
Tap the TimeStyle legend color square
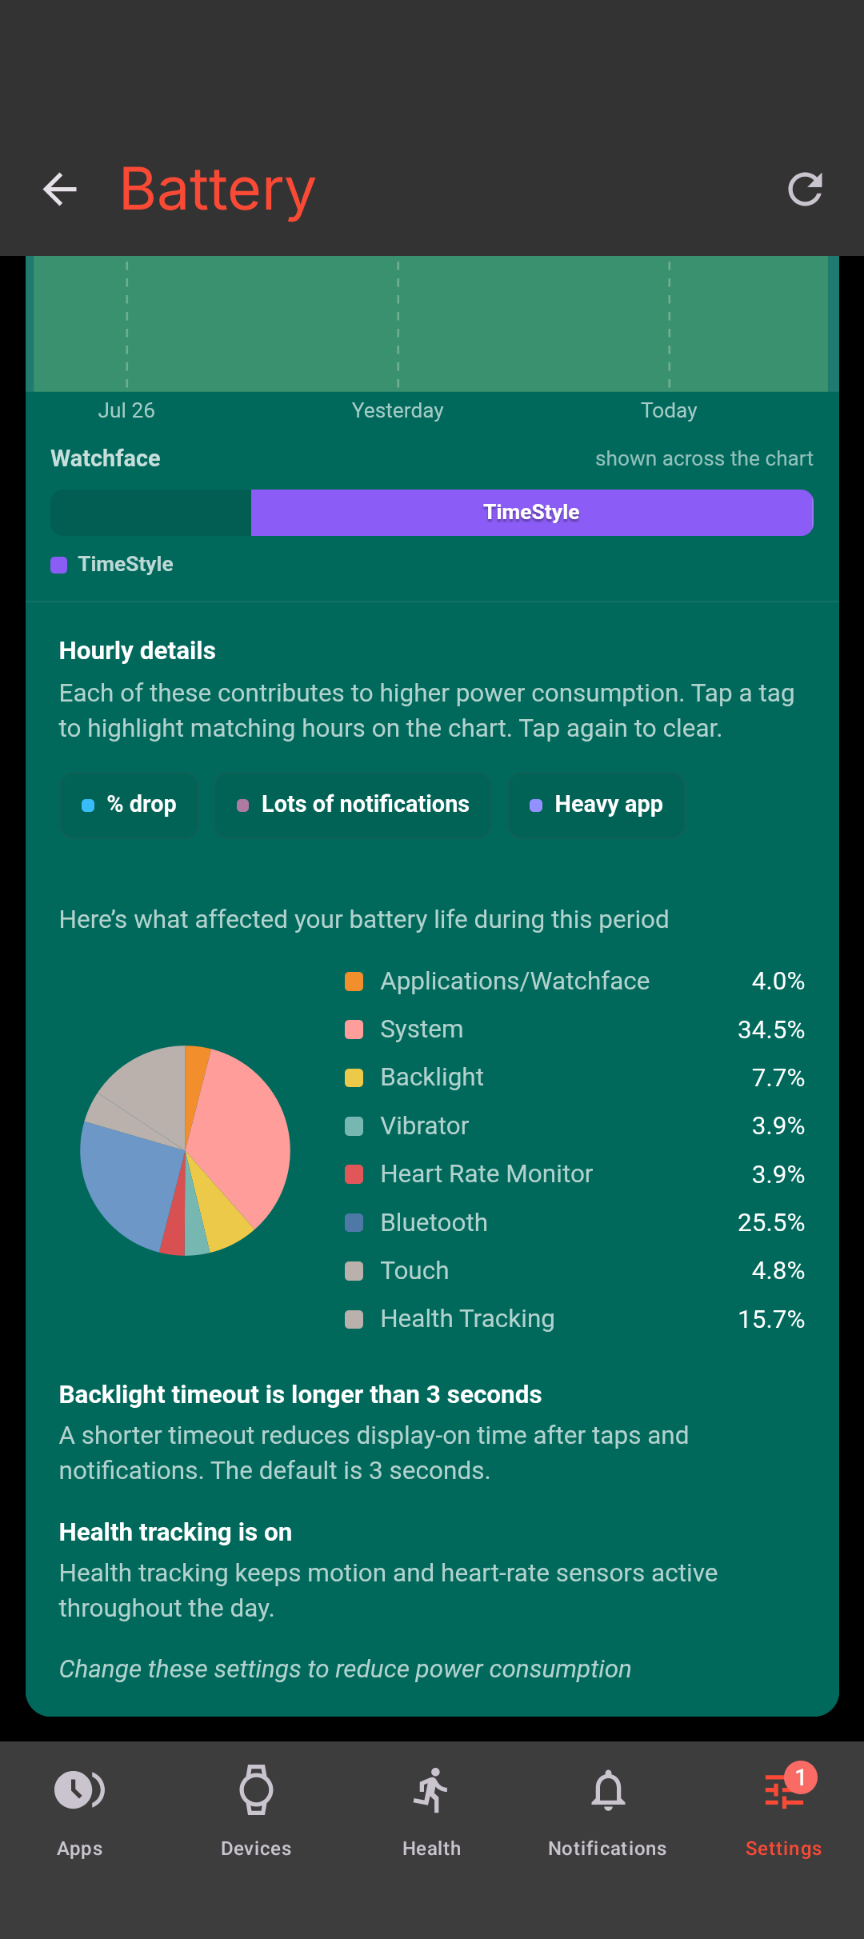click(59, 565)
